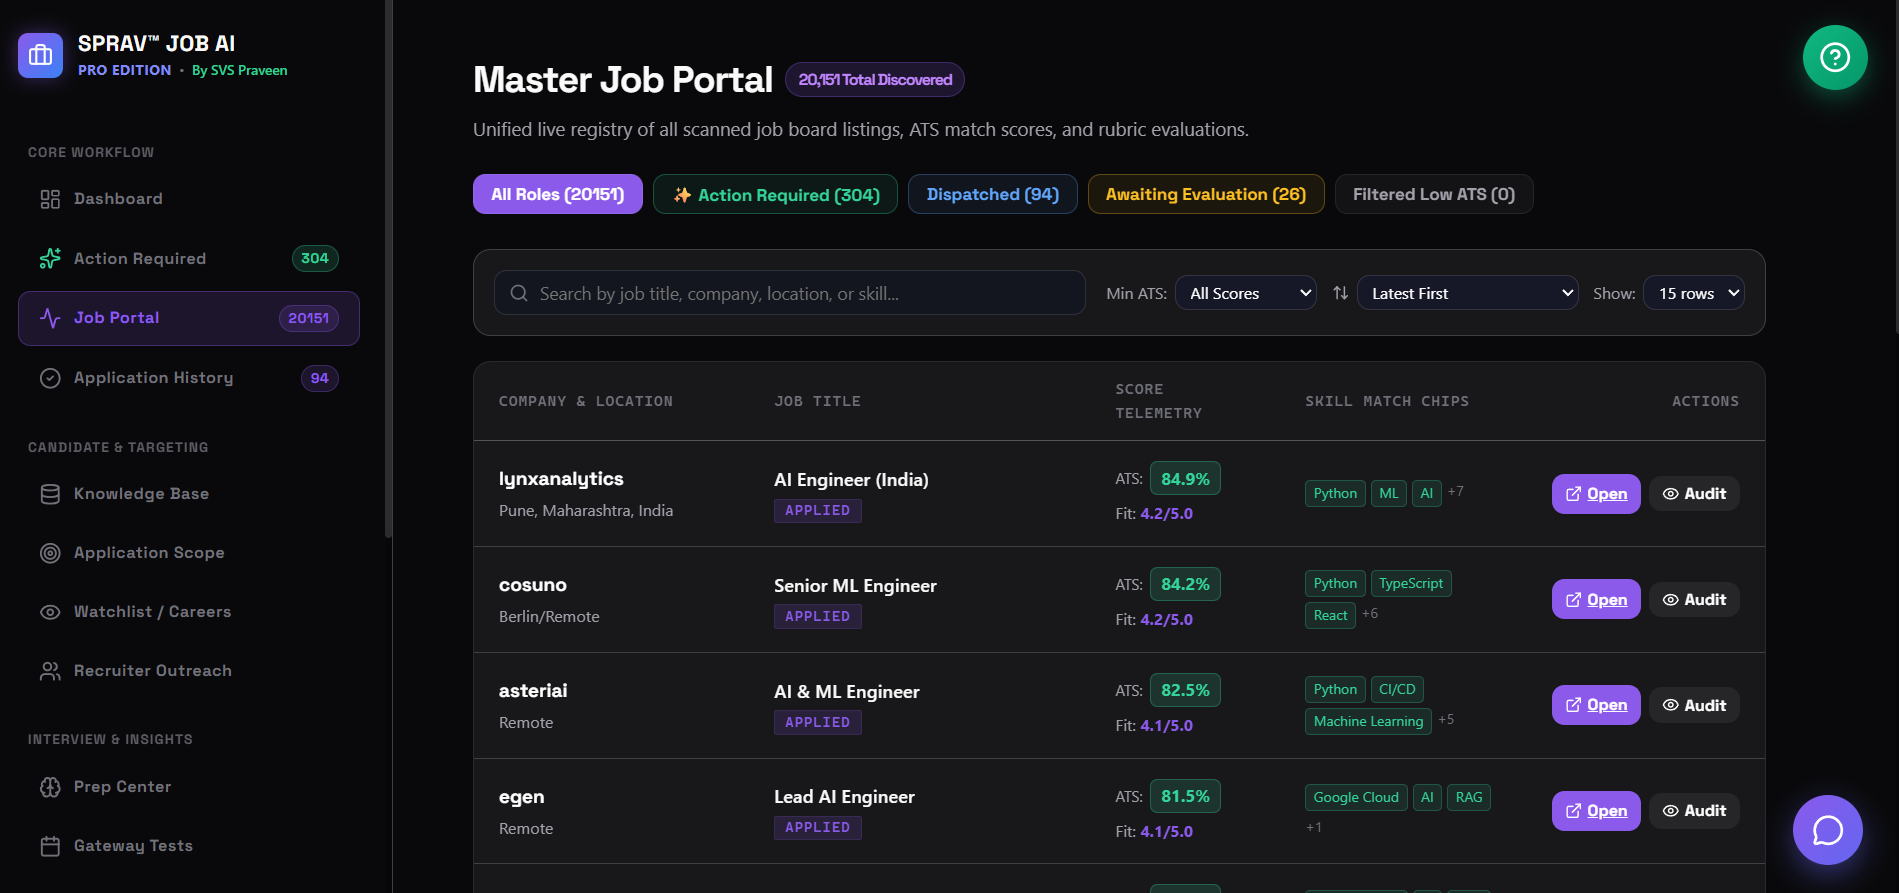
Task: Click the sort direction arrows icon
Action: point(1340,293)
